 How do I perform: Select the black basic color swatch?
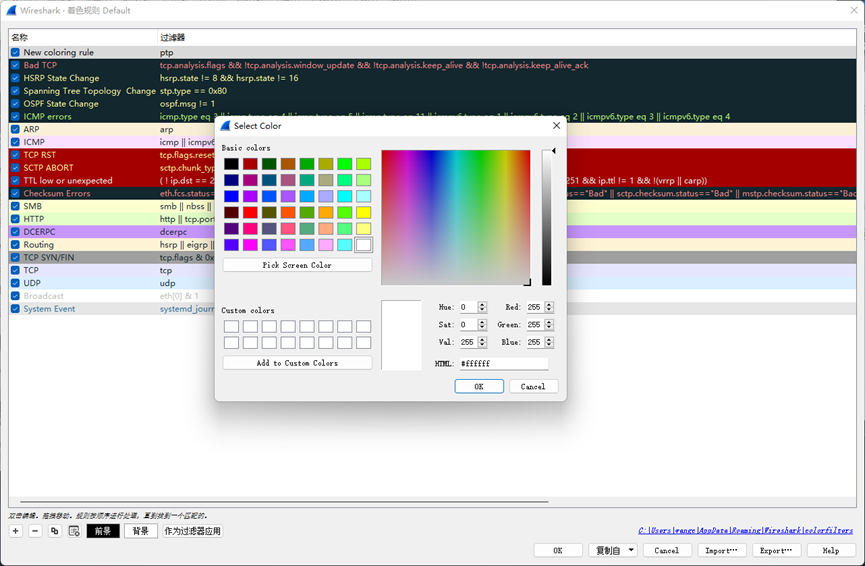pos(232,164)
